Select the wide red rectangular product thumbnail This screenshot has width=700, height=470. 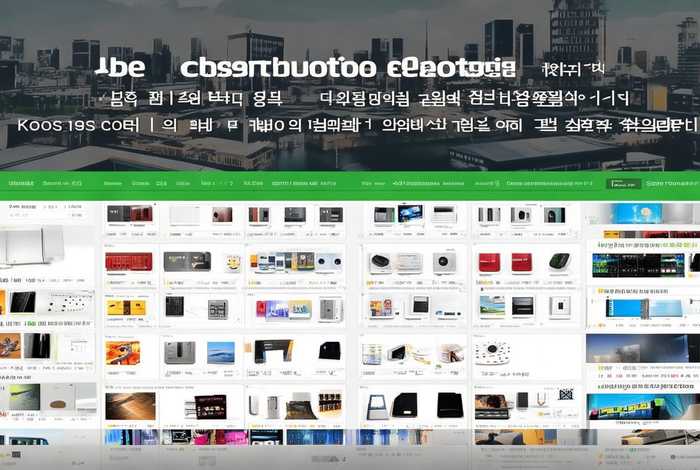pos(129,262)
